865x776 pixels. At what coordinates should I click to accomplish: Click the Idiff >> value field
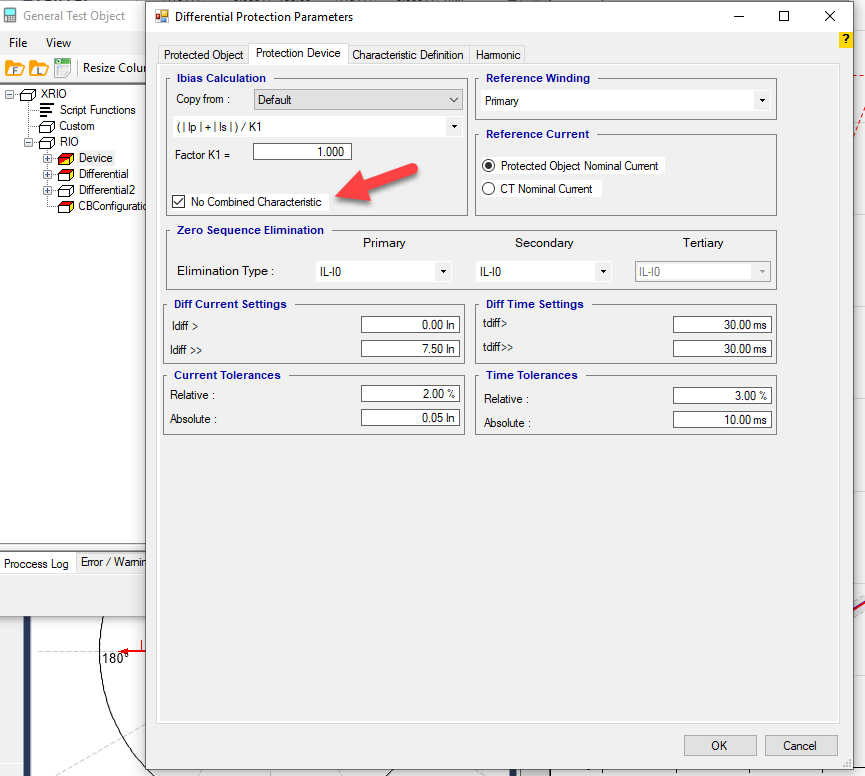(x=409, y=349)
